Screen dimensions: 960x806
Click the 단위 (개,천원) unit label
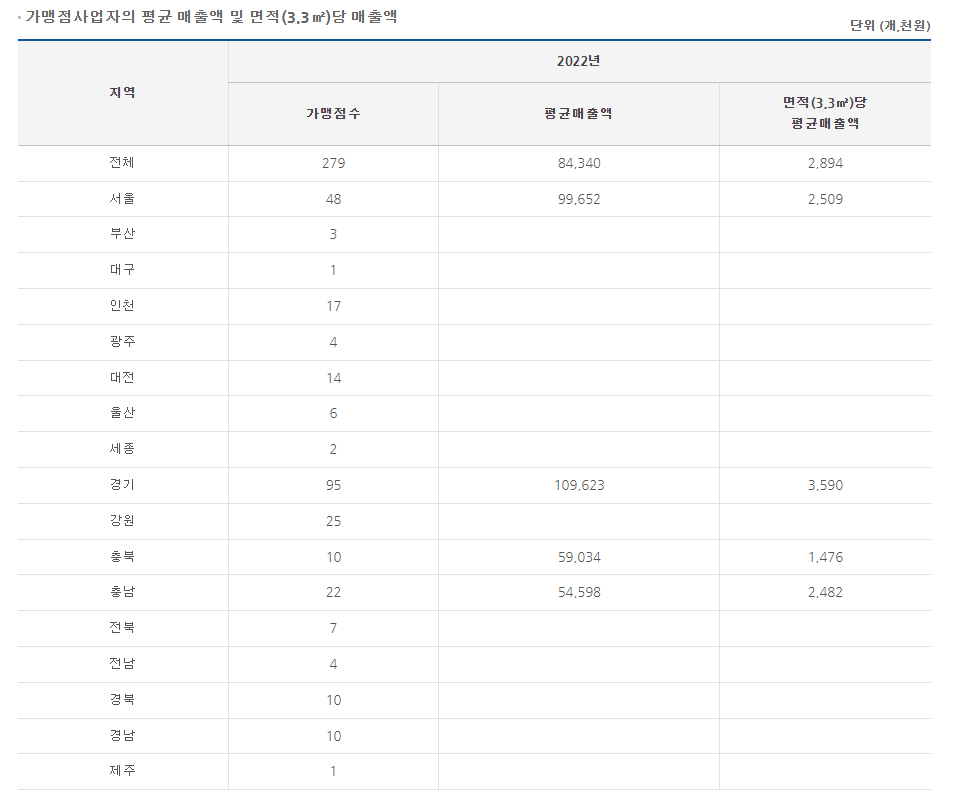point(889,25)
